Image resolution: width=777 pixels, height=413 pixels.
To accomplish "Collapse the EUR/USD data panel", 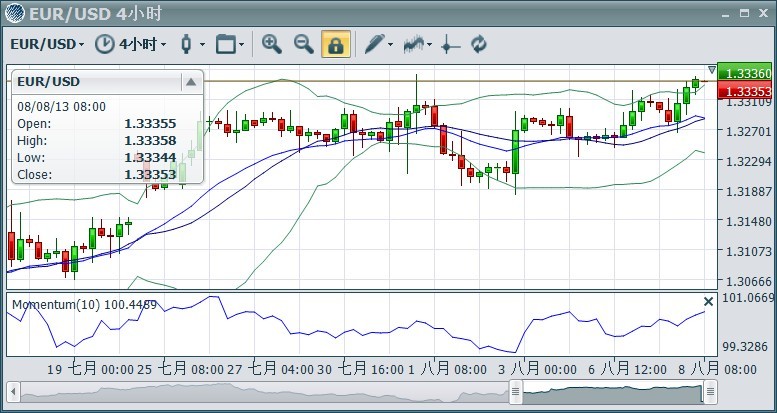I will 191,82.
